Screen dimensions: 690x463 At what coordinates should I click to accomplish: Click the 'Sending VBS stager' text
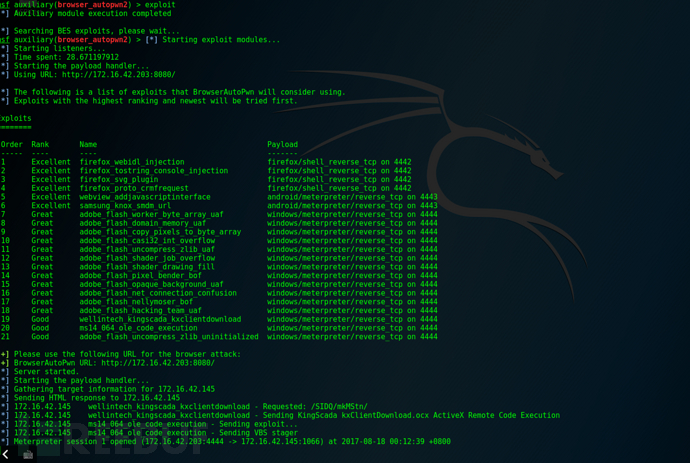[258, 433]
